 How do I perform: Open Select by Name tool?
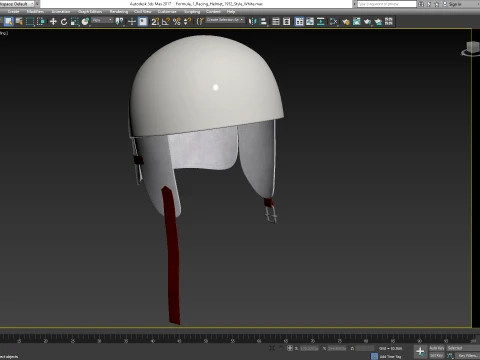click(x=19, y=22)
